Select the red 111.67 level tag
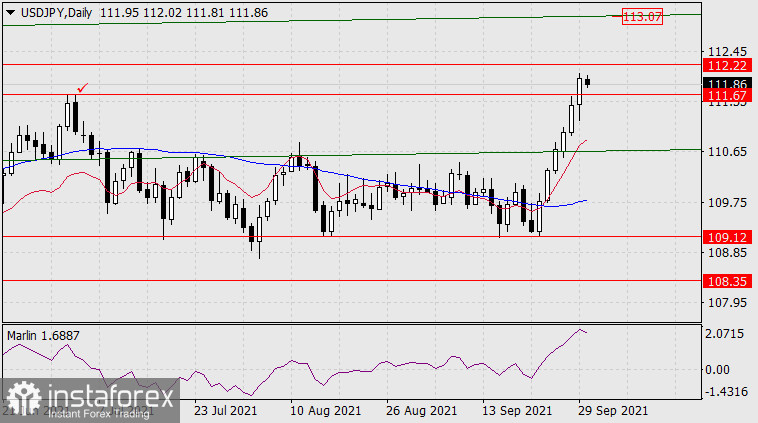 click(726, 96)
